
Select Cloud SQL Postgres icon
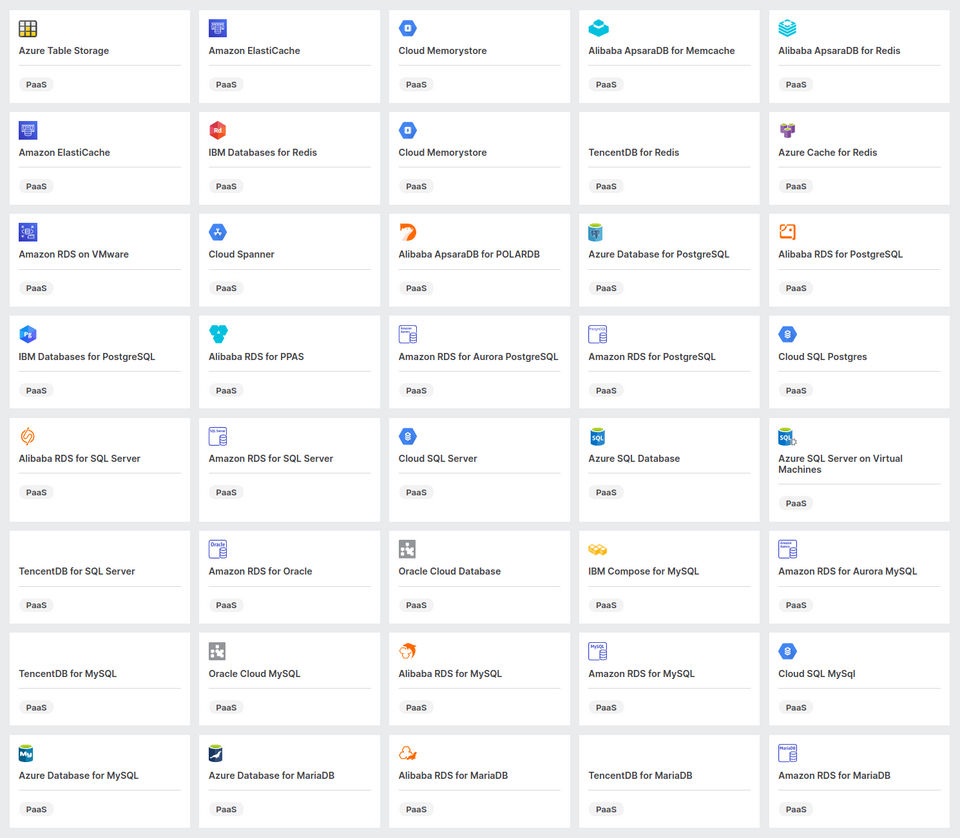pyautogui.click(x=787, y=334)
